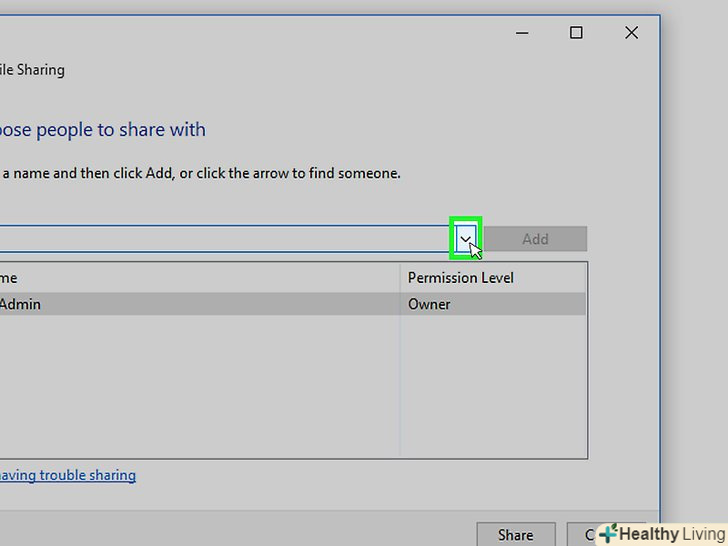728x546 pixels.
Task: Click the Owner permission cell
Action: (493, 304)
